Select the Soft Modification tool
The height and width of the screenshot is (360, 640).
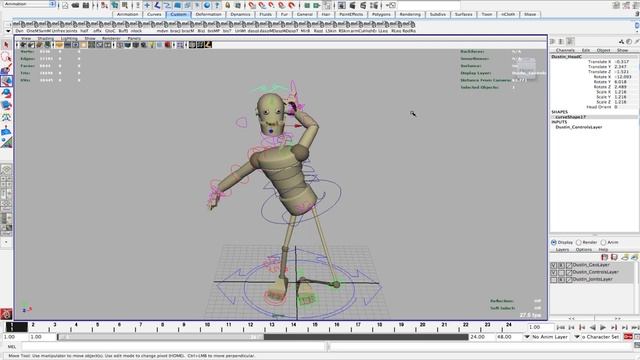[6, 131]
